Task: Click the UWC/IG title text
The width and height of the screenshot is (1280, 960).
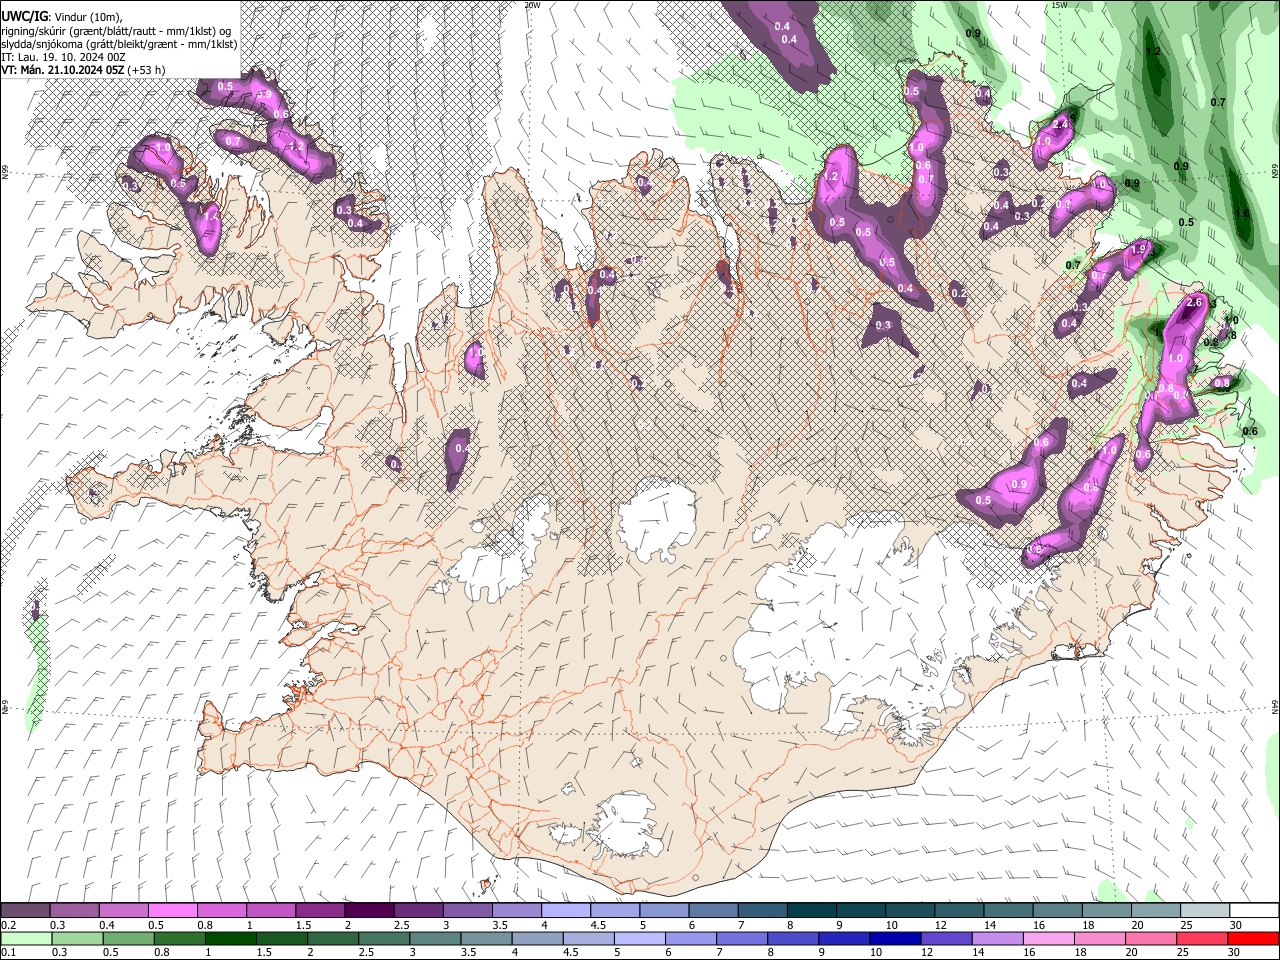Action: (x=23, y=16)
